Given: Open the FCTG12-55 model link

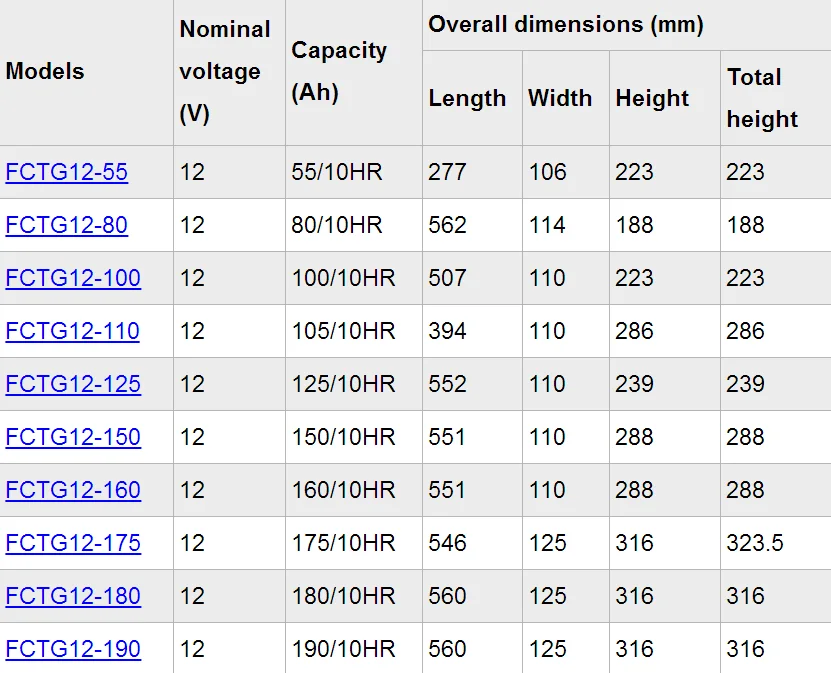Looking at the screenshot, I should click(x=66, y=172).
